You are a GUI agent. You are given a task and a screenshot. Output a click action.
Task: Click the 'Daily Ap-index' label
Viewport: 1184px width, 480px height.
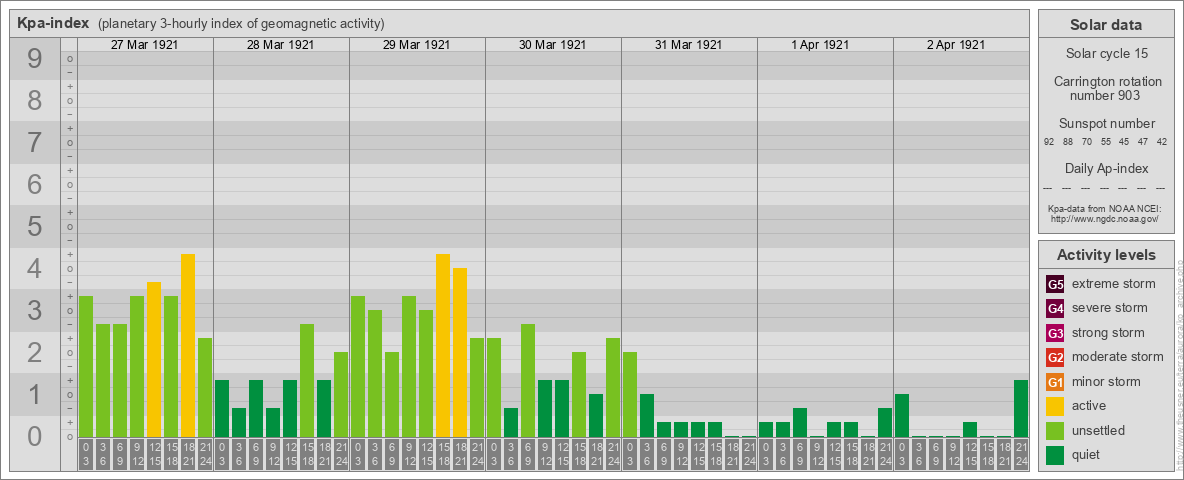pos(1106,168)
